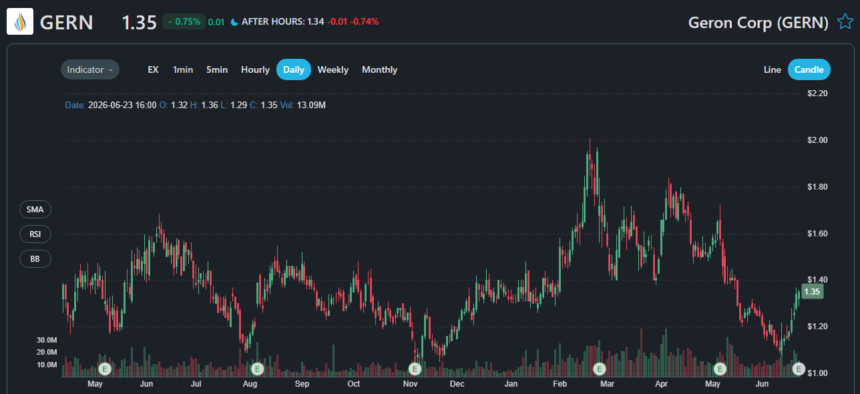Open the early May 2026 earnings marker
Screen dimensions: 860x394
coord(720,368)
